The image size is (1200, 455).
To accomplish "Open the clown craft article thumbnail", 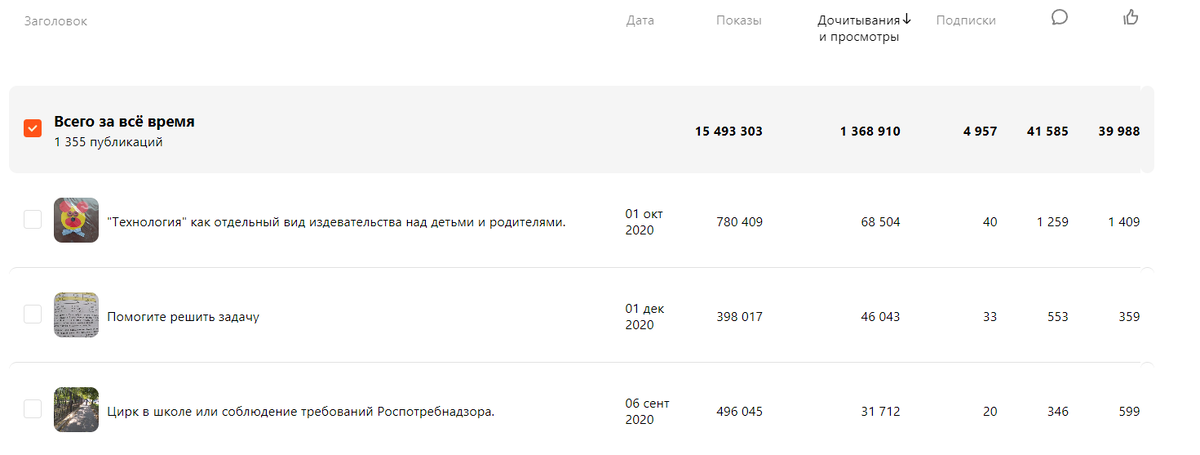I will coord(76,221).
